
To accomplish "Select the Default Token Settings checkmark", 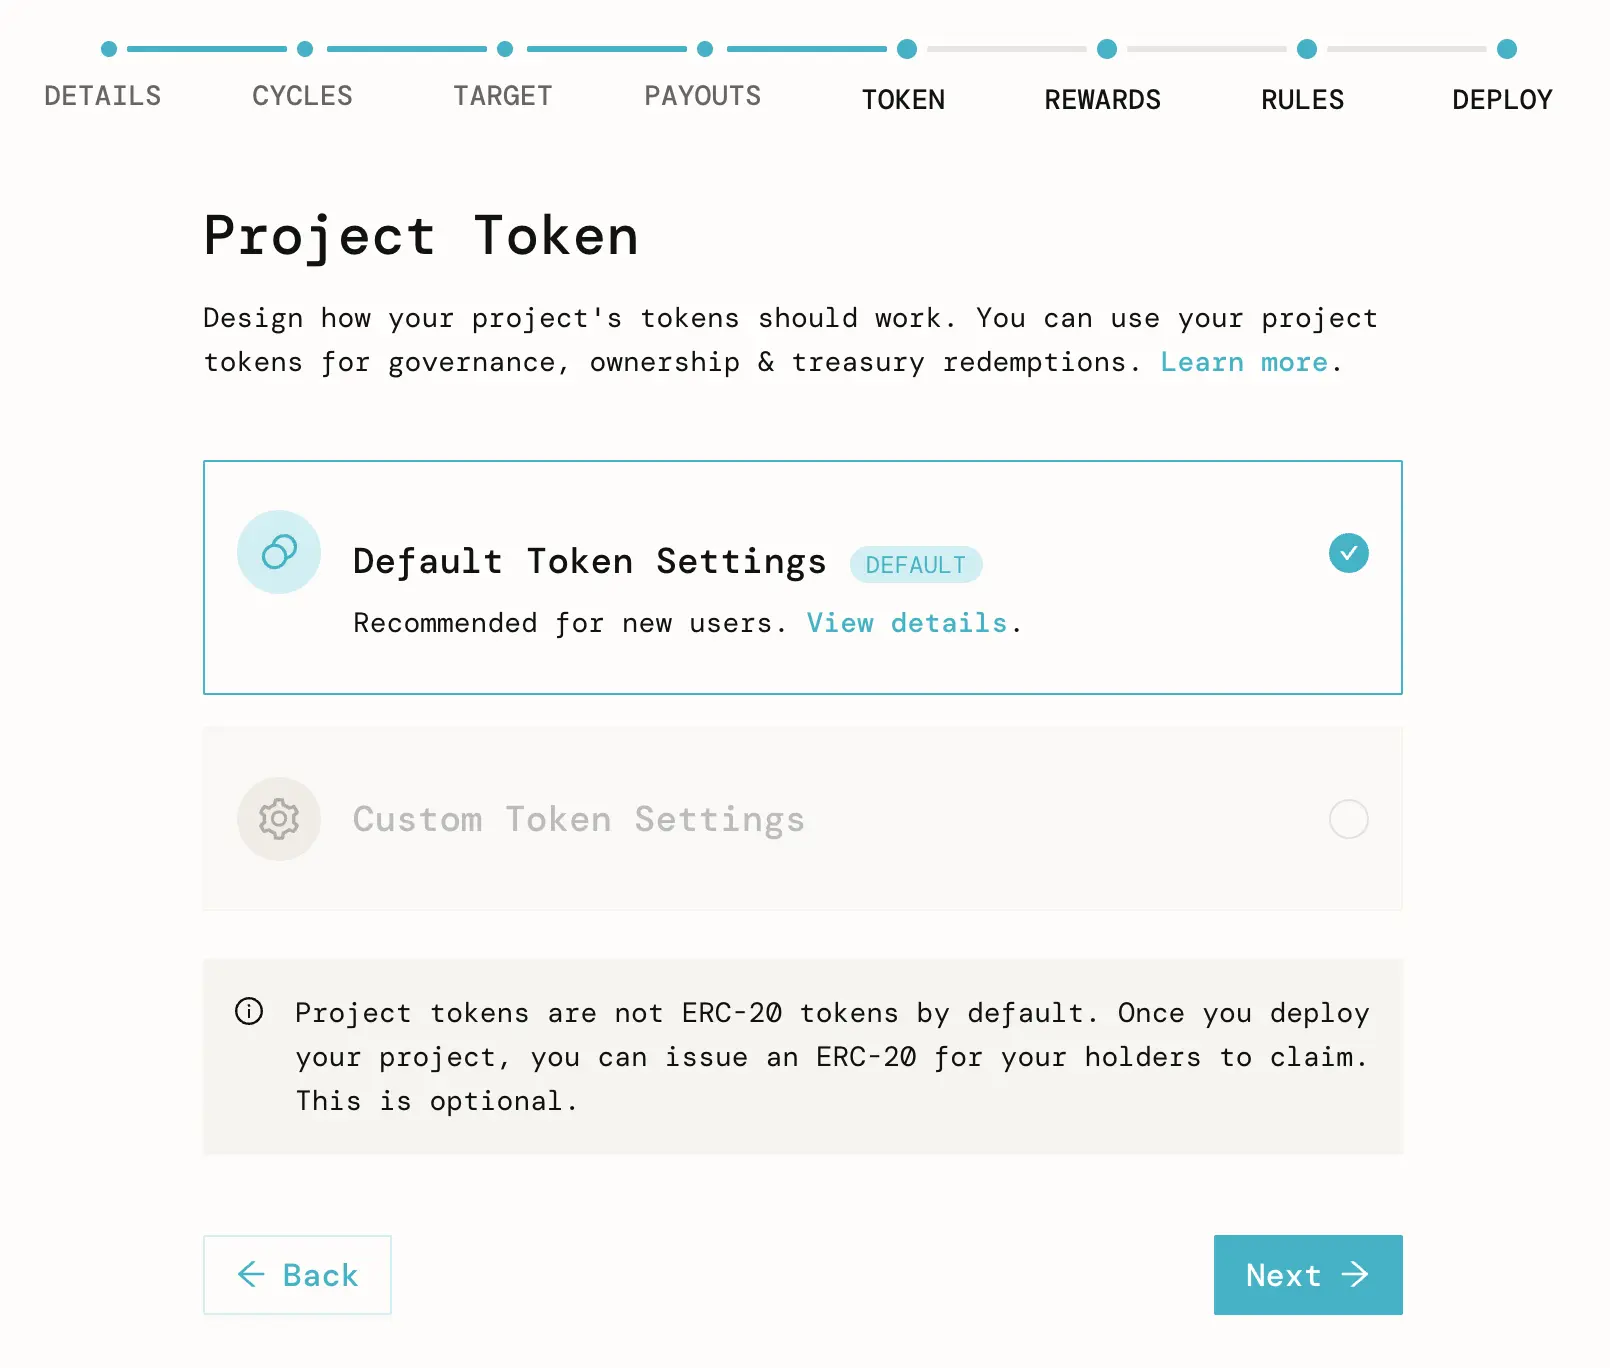I will pyautogui.click(x=1348, y=553).
